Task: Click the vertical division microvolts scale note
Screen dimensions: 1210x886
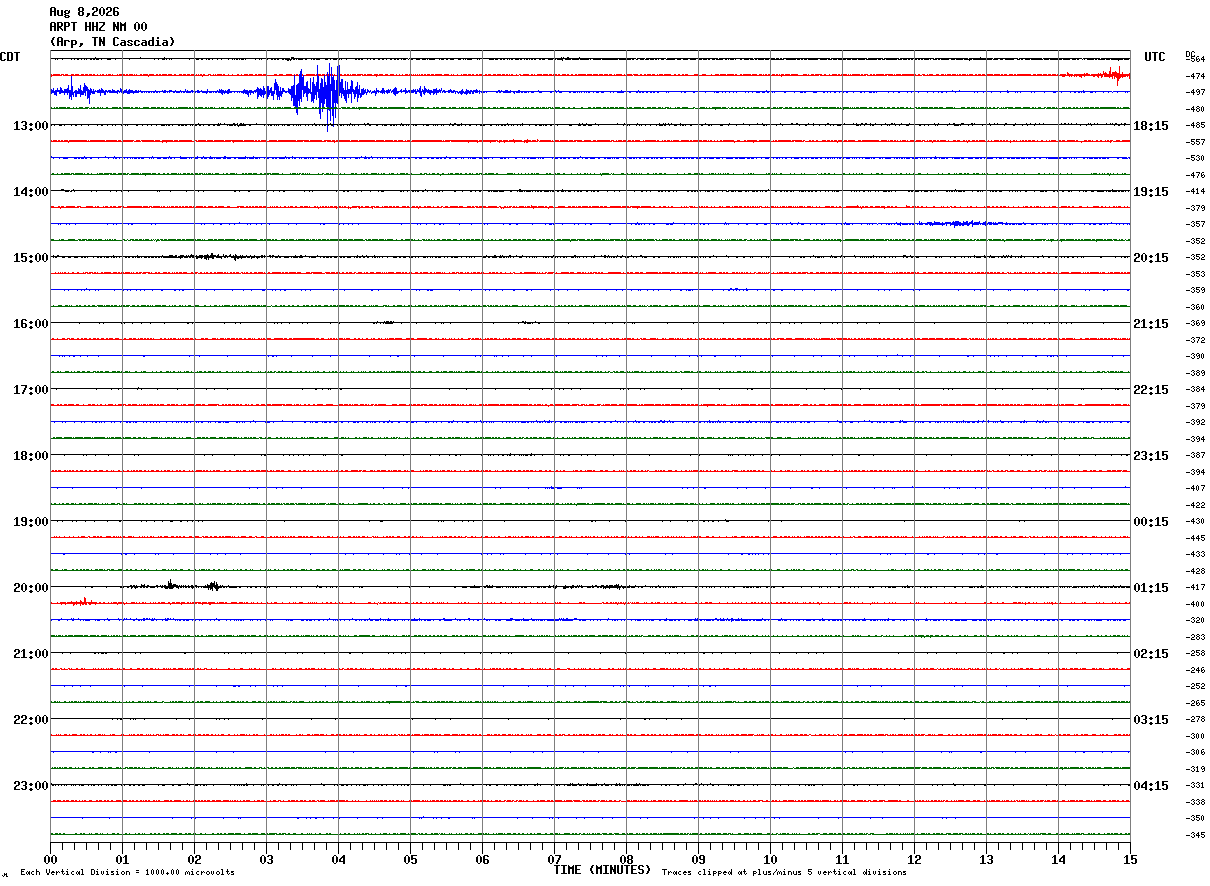Action: pyautogui.click(x=127, y=873)
